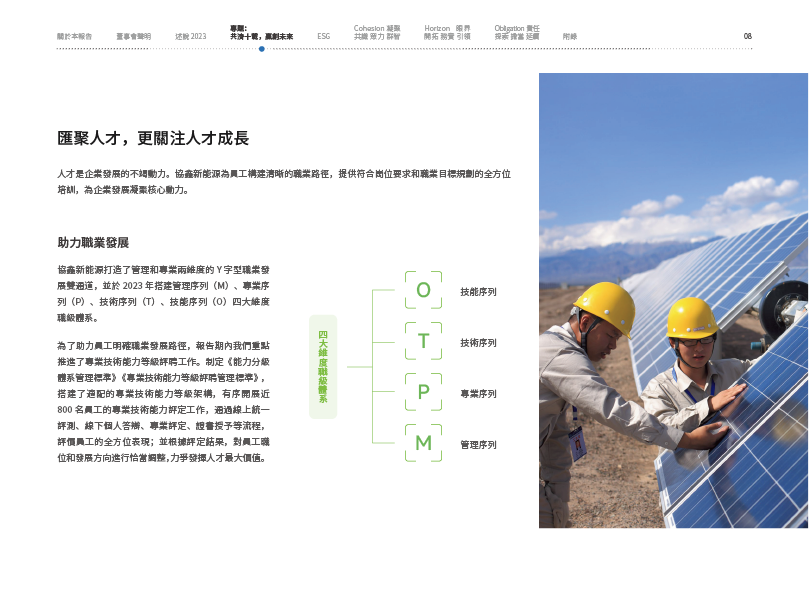Open the last navigation item after Obligation

click(x=570, y=36)
